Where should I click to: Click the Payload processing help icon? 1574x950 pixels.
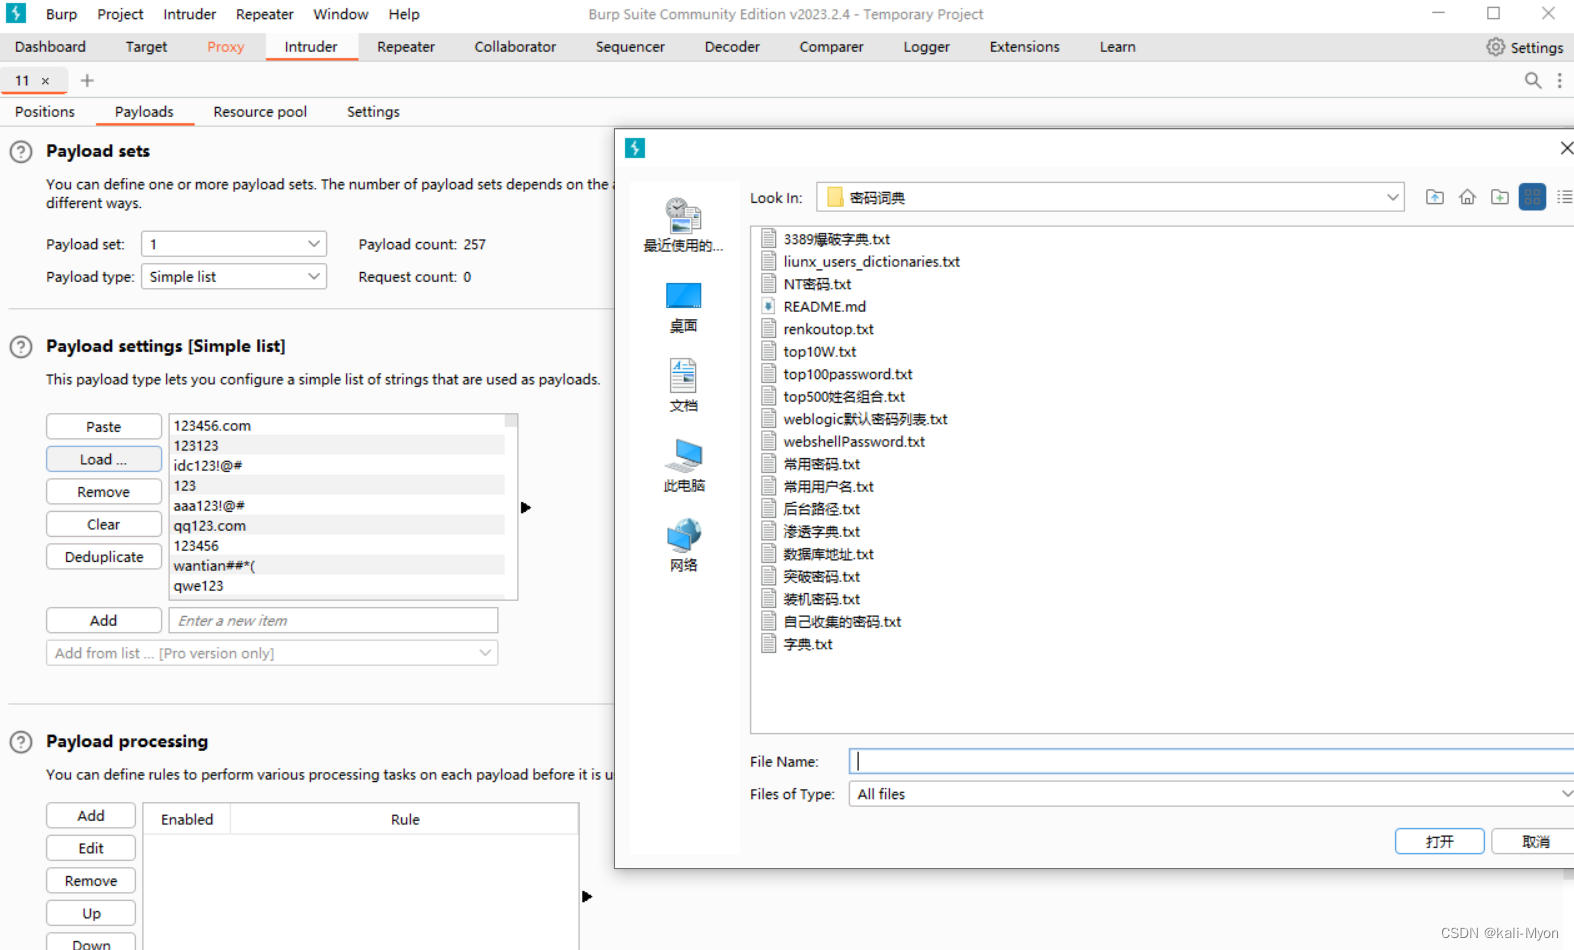tap(21, 742)
